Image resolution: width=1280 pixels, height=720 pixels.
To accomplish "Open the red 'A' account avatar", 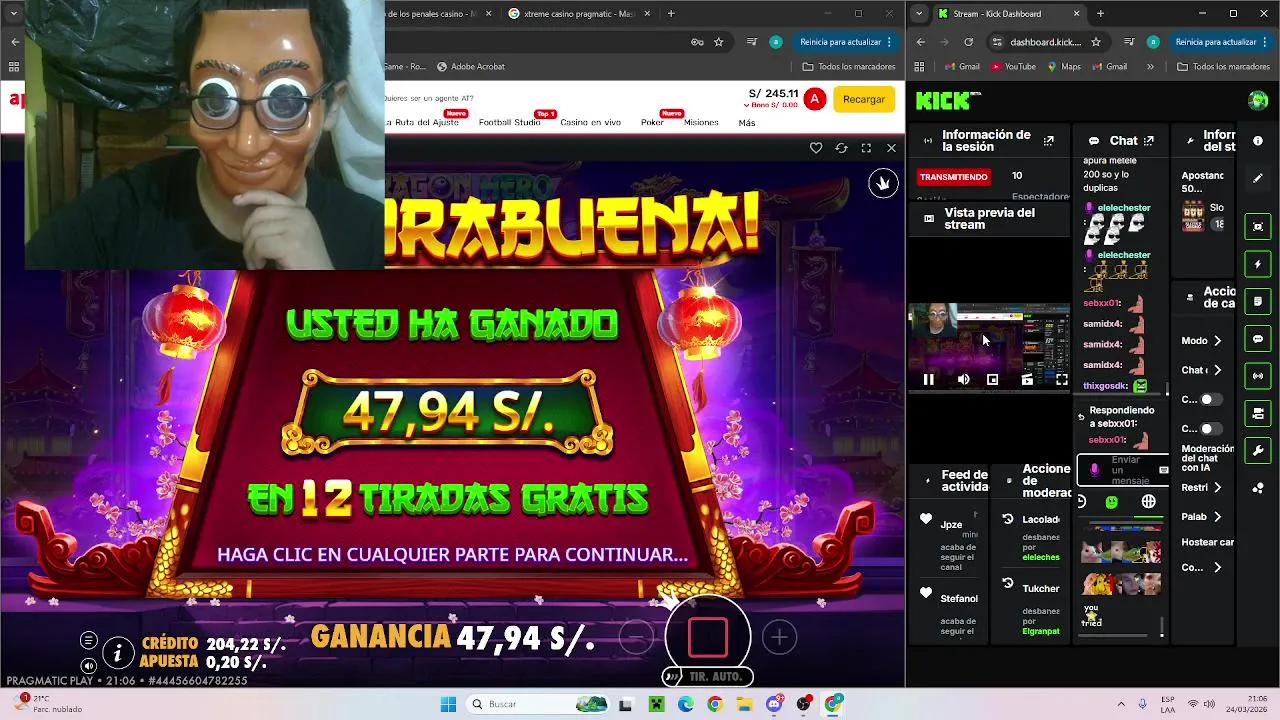I will [x=815, y=99].
